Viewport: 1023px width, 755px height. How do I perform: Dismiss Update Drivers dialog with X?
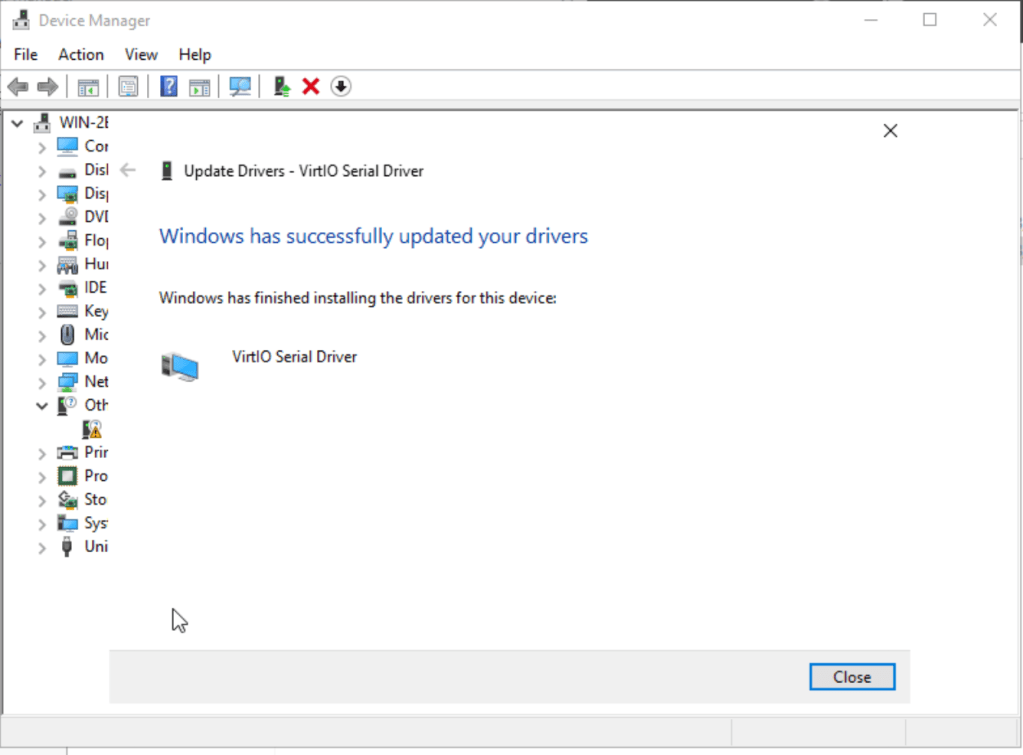tap(890, 131)
